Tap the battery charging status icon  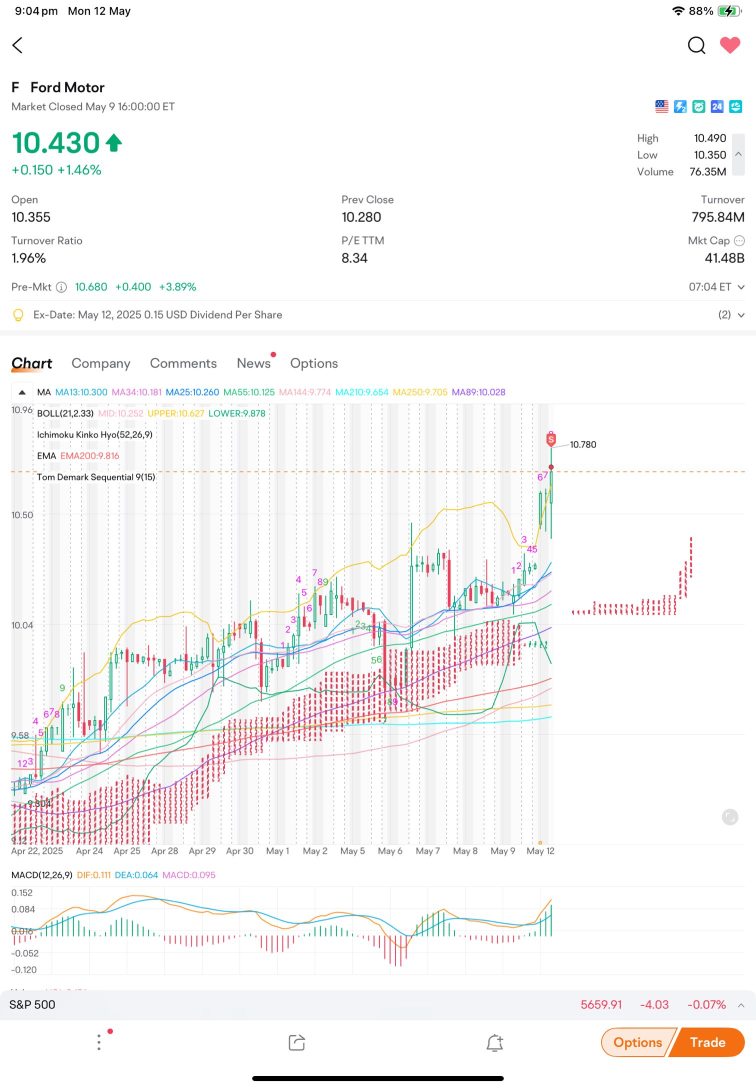pyautogui.click(x=730, y=11)
